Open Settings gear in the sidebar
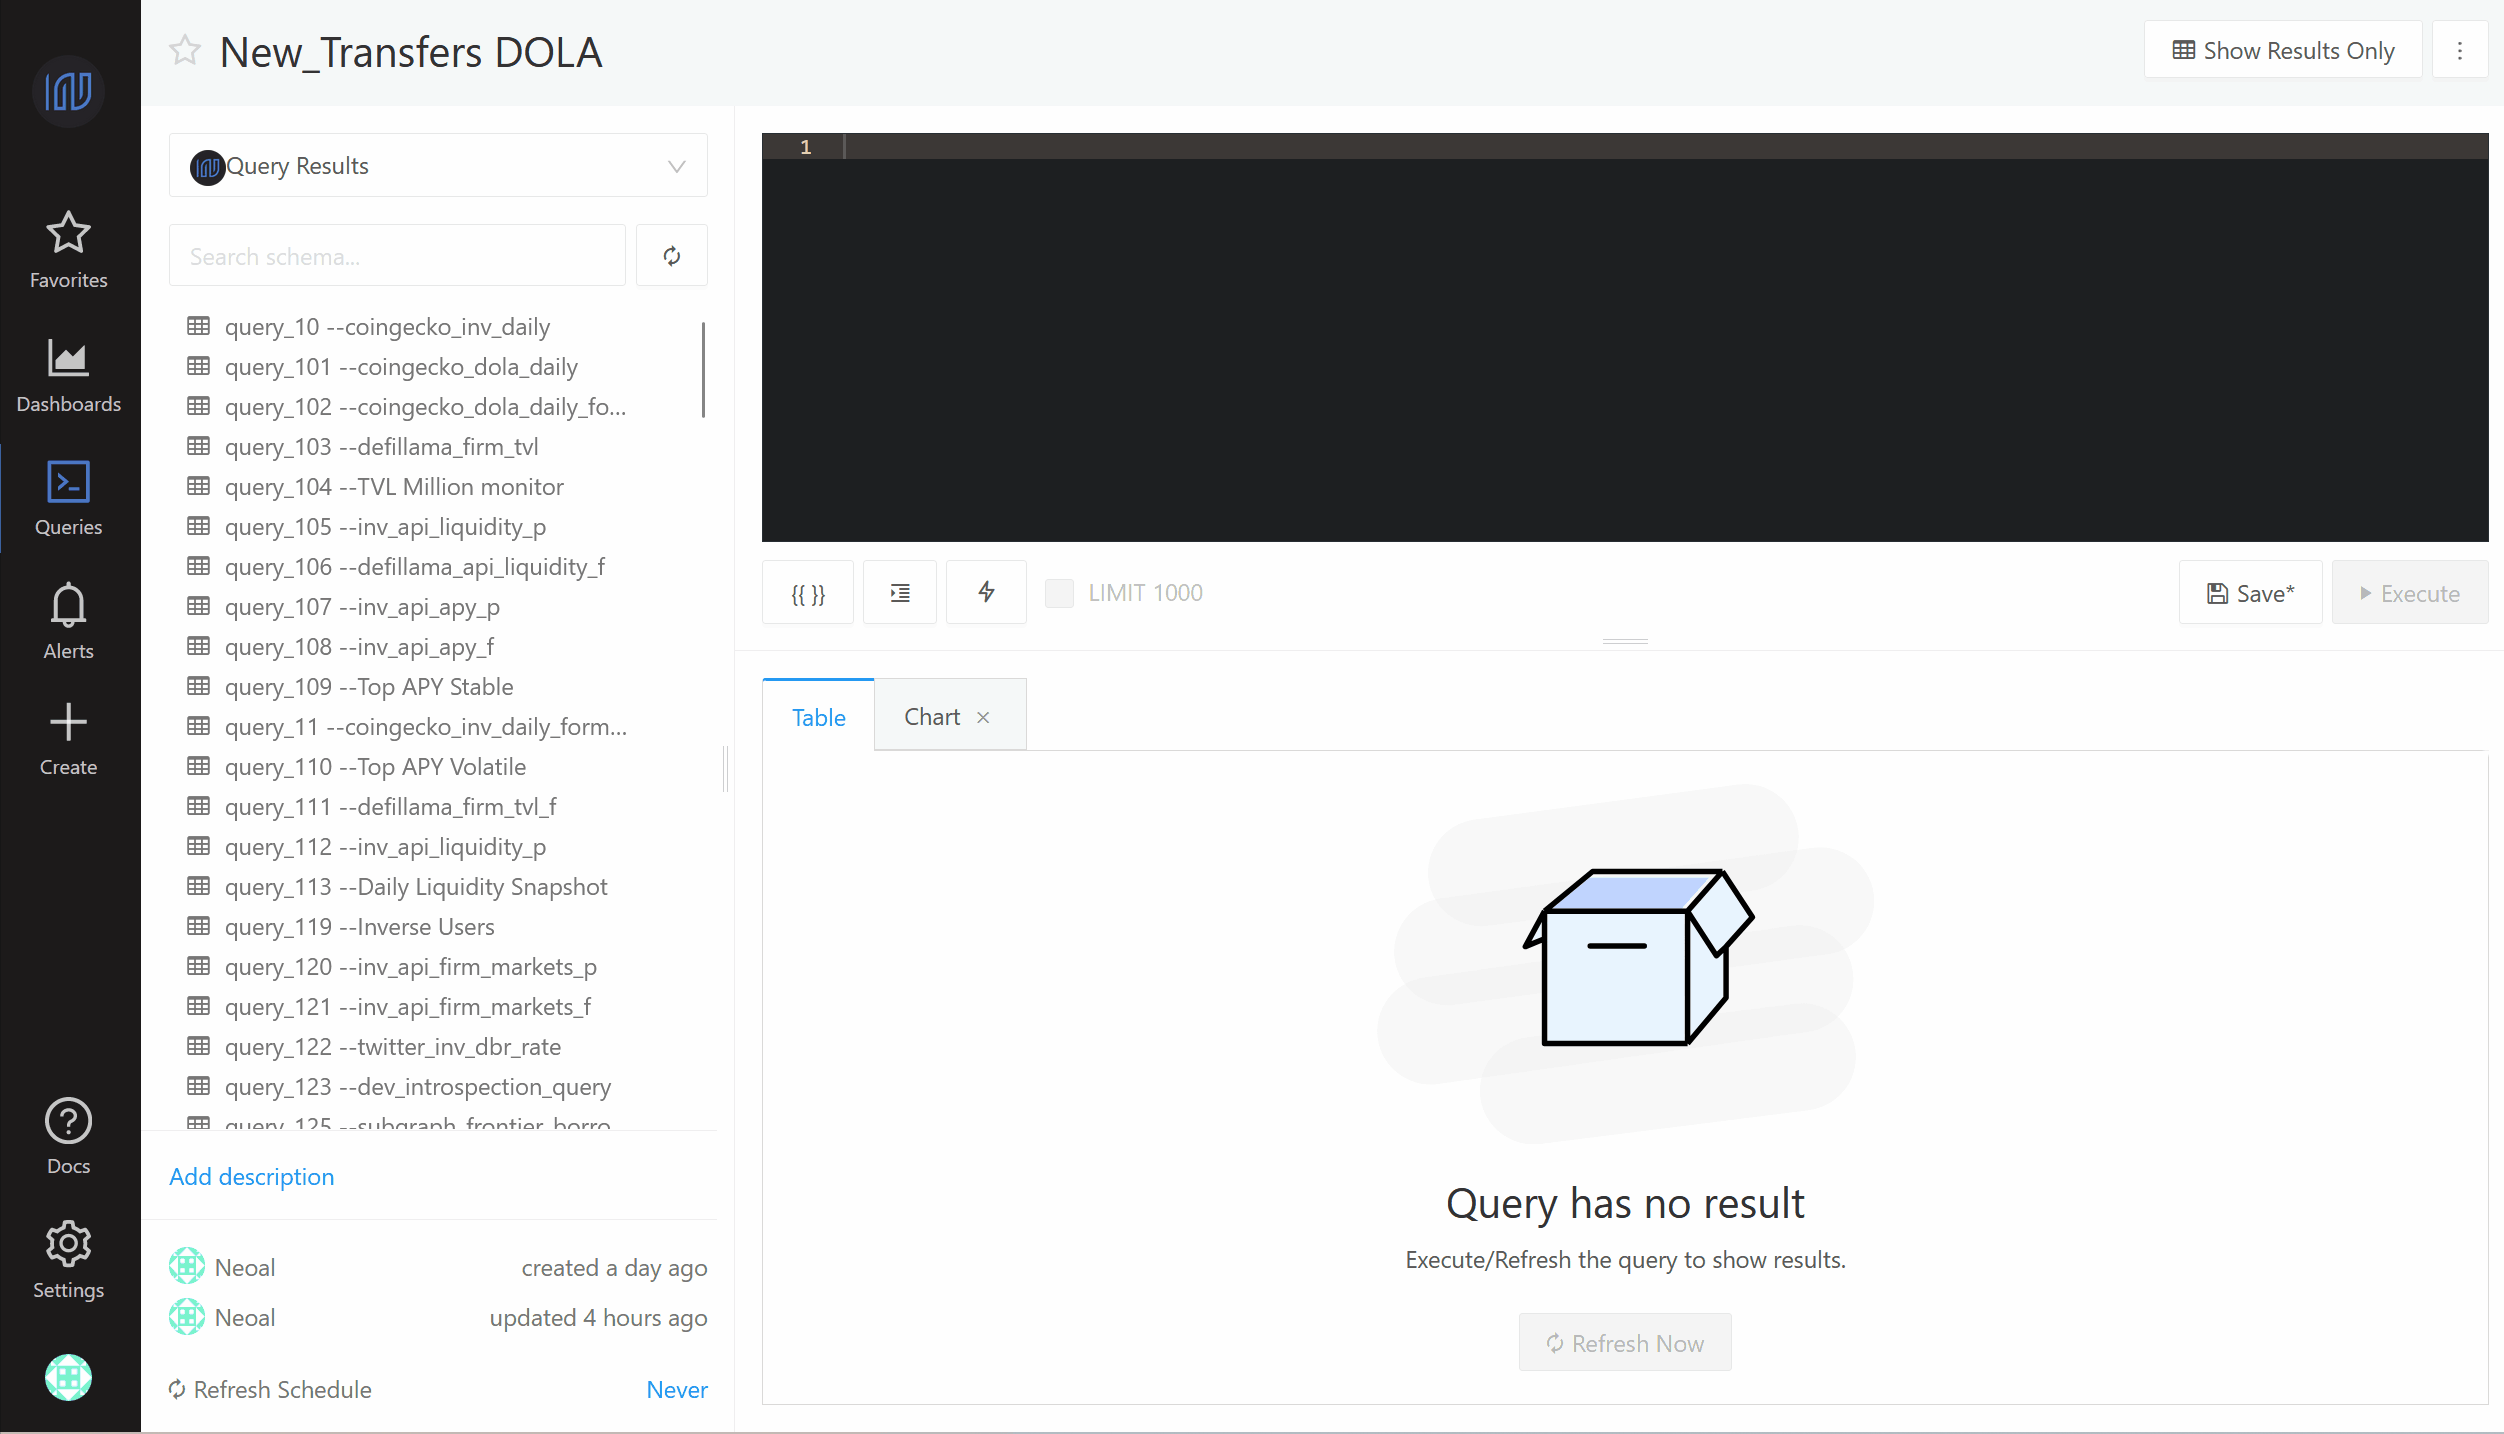 click(68, 1259)
